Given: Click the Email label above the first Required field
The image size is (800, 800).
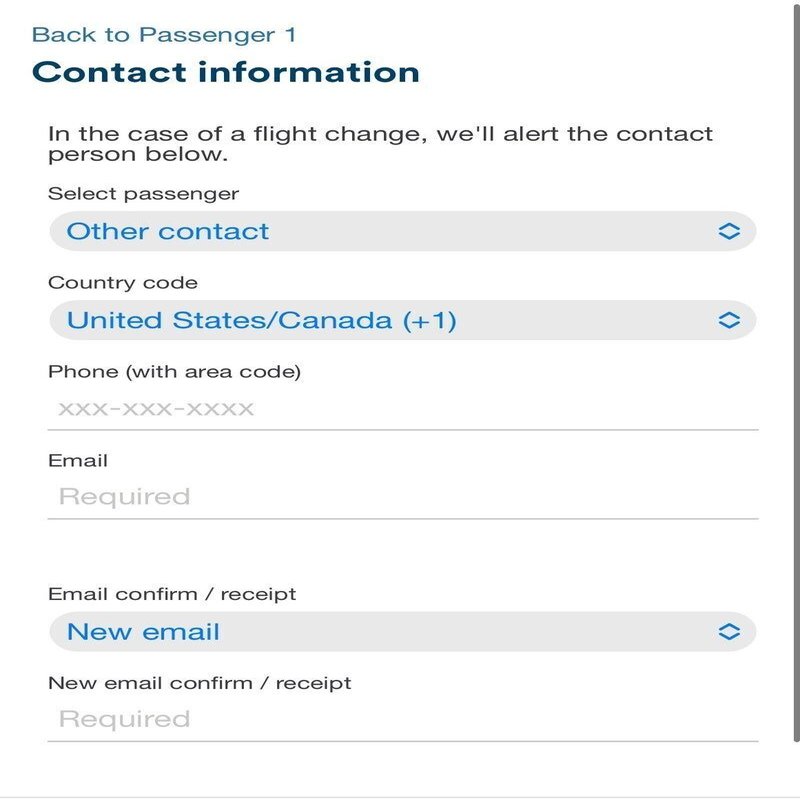Looking at the screenshot, I should (x=78, y=461).
